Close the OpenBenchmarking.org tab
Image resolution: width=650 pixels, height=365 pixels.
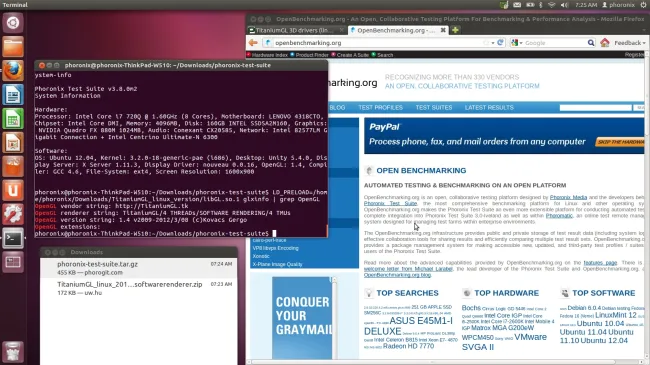[x=443, y=30]
